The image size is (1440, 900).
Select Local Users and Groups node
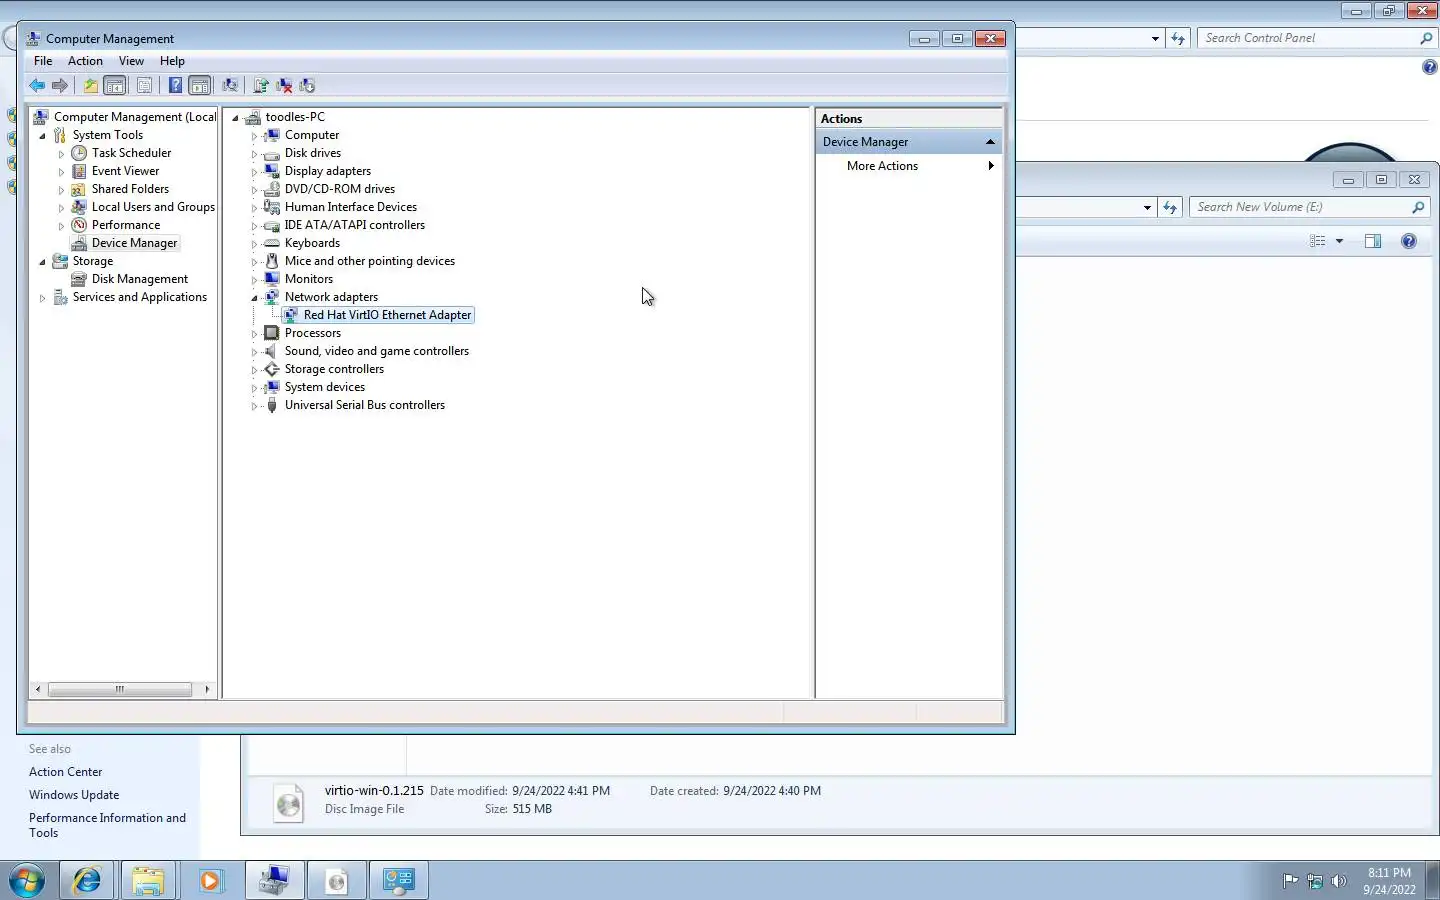click(153, 207)
